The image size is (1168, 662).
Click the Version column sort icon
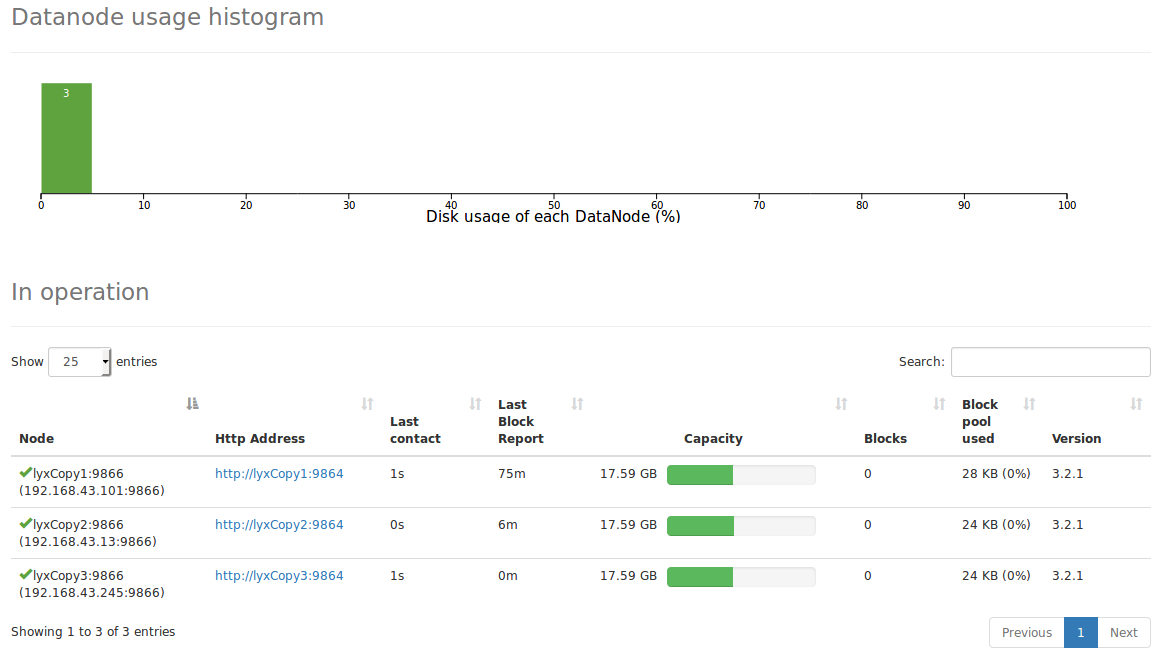(1136, 404)
